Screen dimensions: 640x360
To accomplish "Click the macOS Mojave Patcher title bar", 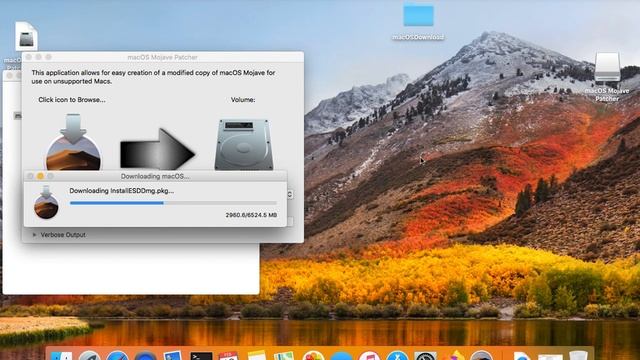I will pos(163,57).
